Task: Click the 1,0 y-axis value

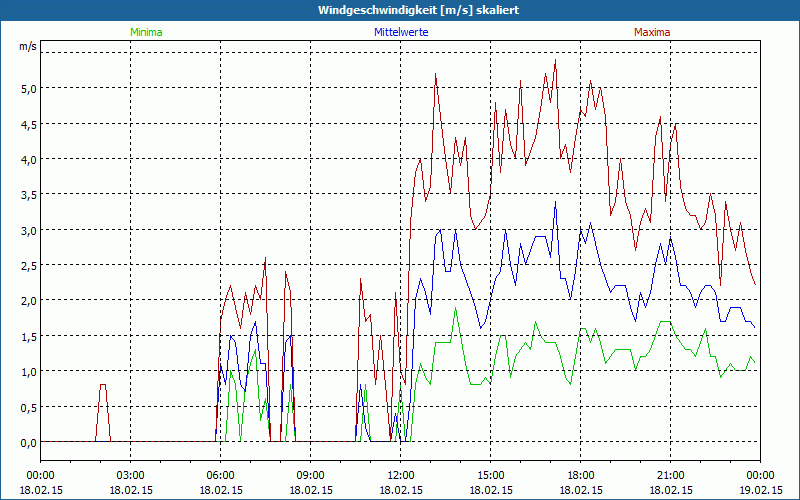Action: tap(29, 371)
